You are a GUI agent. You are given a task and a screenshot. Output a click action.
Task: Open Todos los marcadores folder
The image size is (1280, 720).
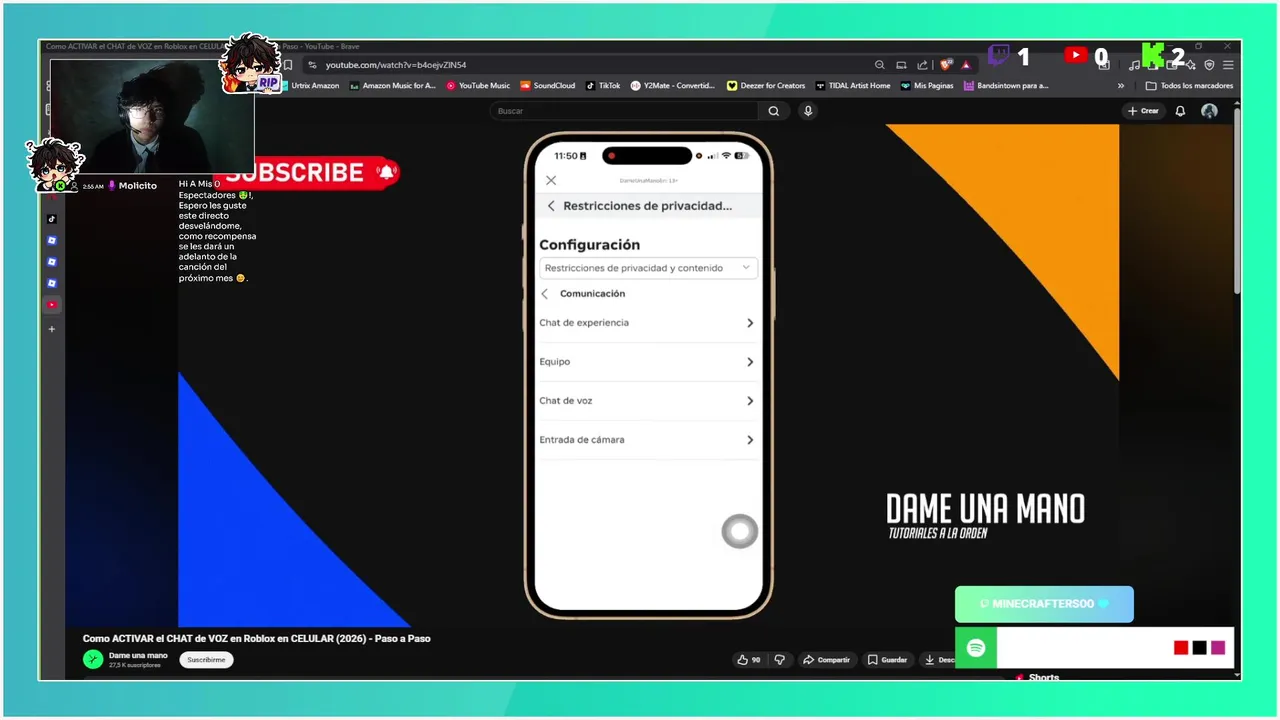[1189, 86]
